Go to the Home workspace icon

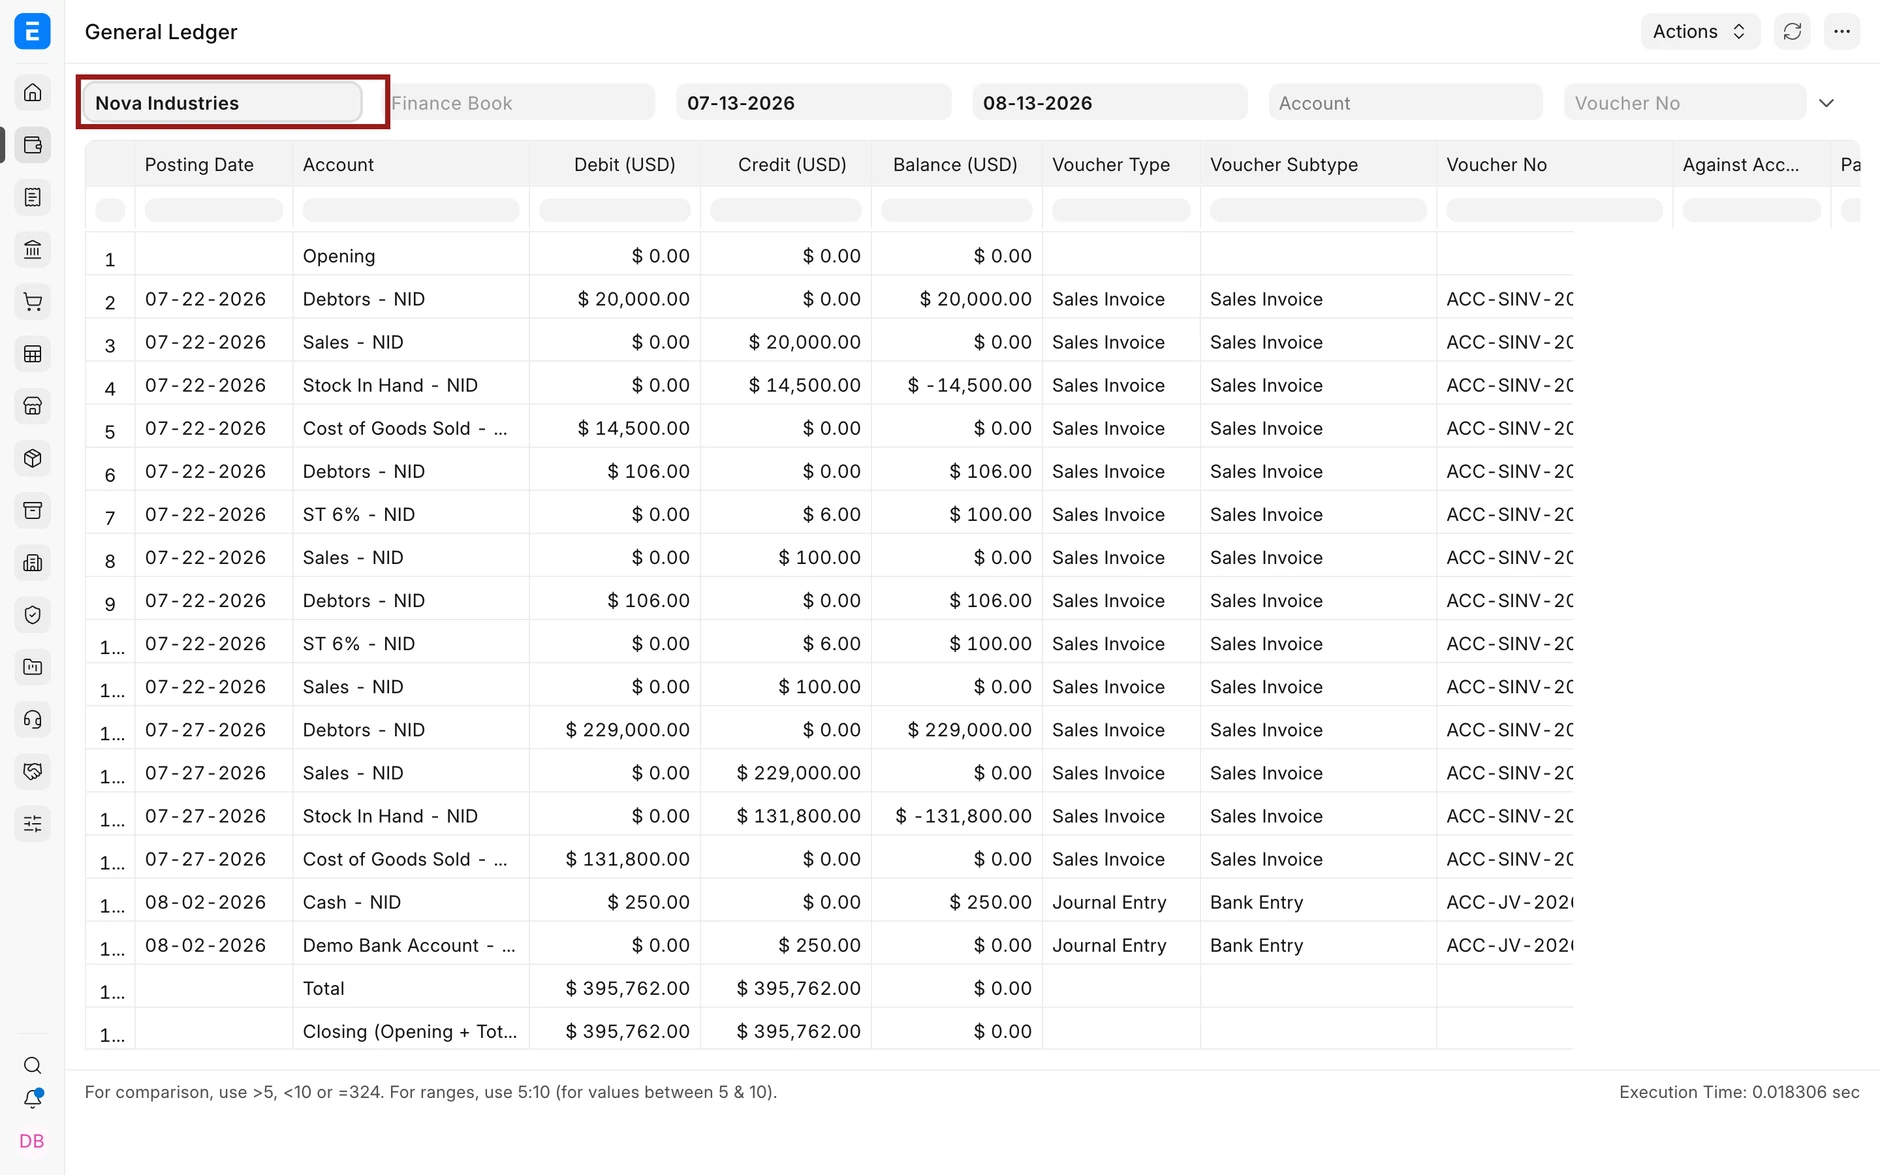pos(33,93)
